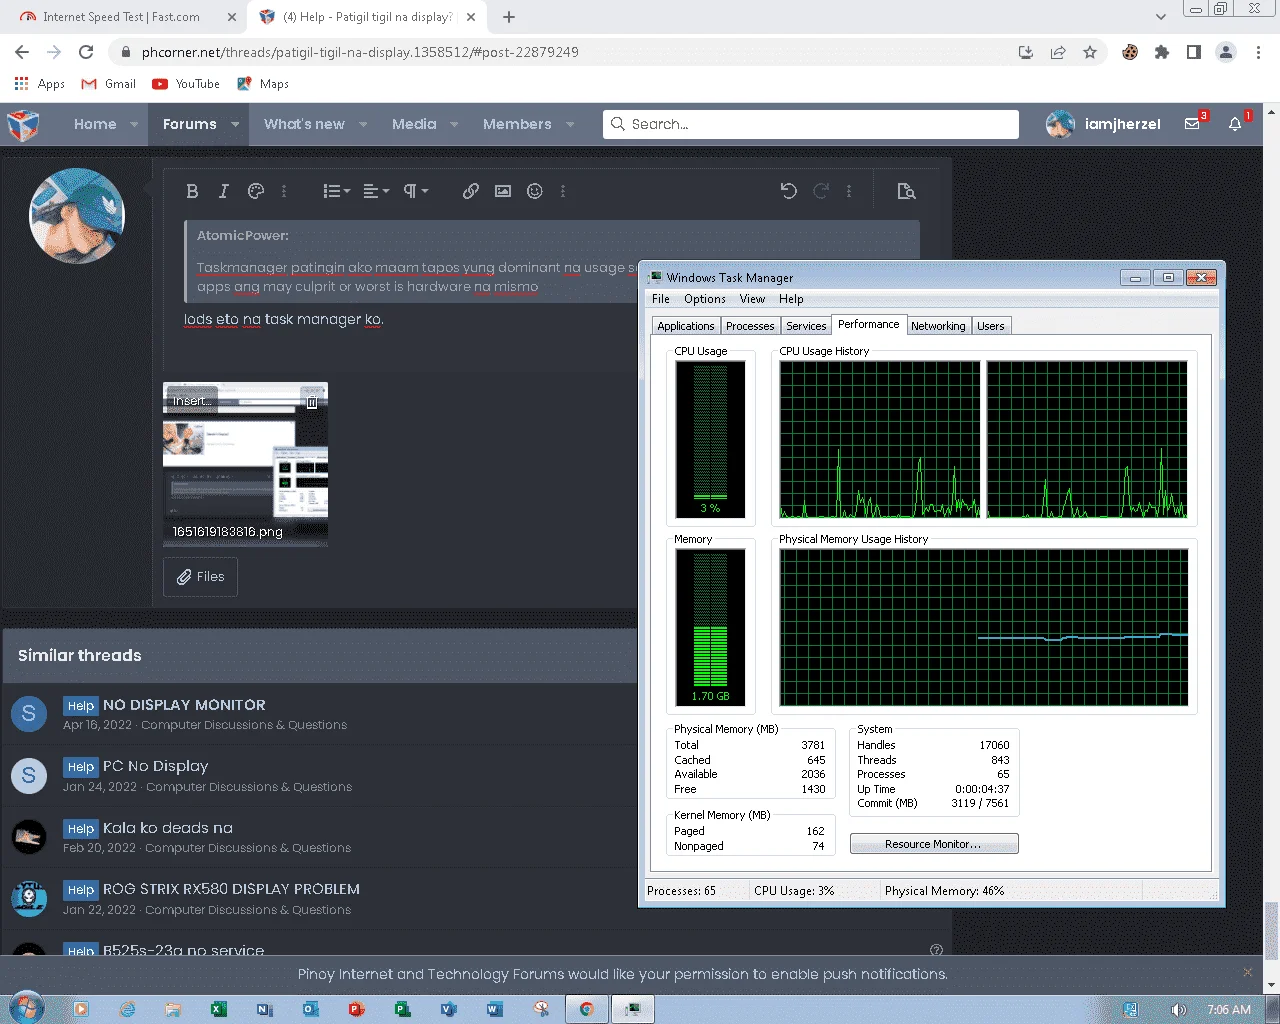
Task: Share this page from the address bar
Action: [1058, 52]
